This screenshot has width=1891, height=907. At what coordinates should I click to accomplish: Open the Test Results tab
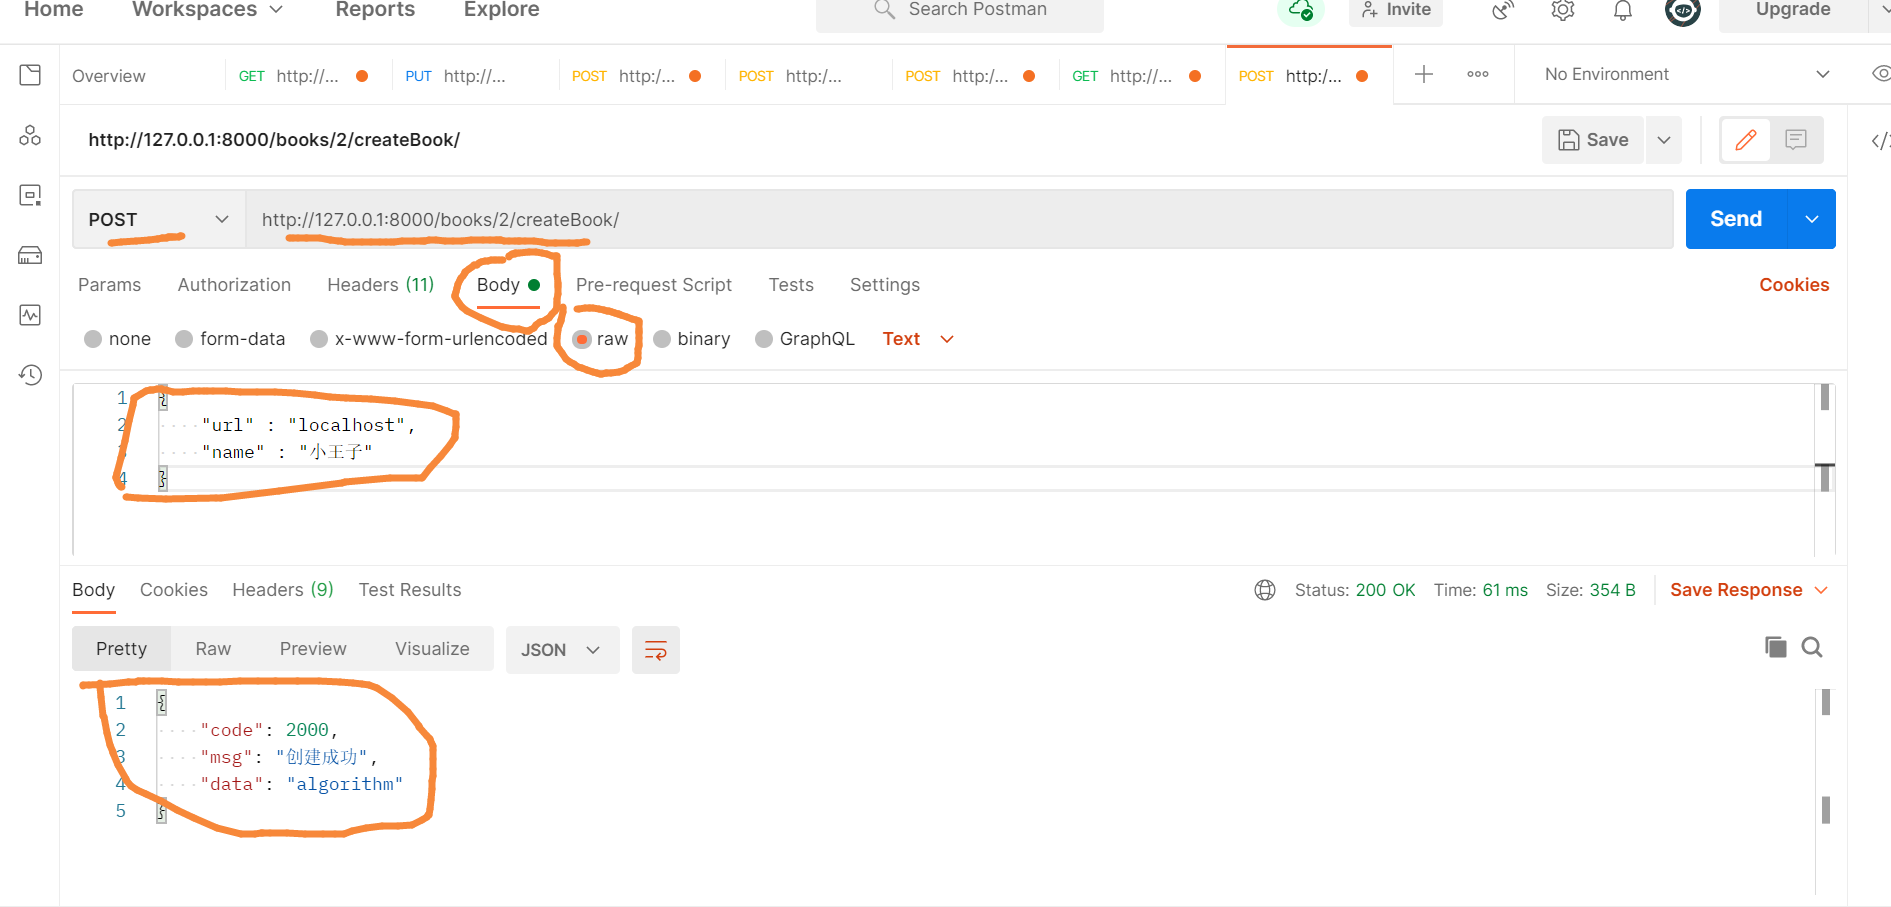pyautogui.click(x=410, y=590)
